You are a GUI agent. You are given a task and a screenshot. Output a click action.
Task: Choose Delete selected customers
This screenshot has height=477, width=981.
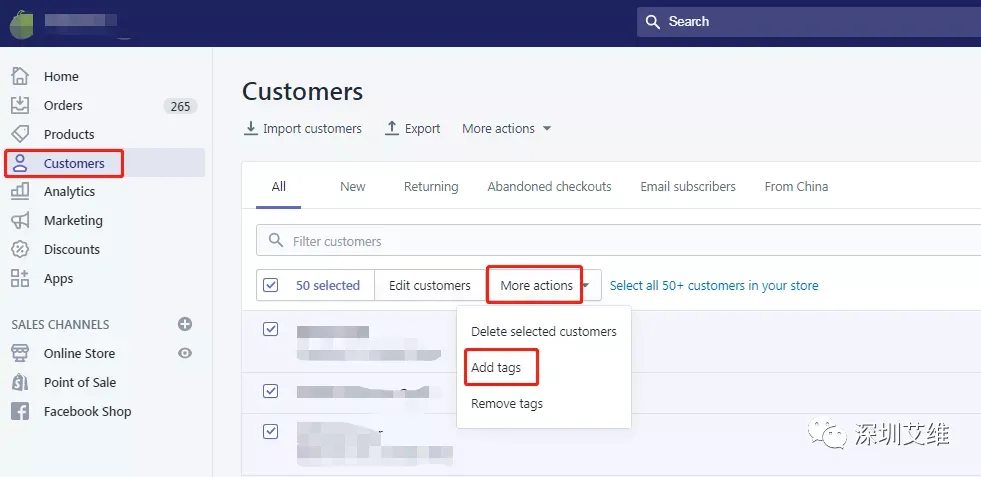click(544, 332)
